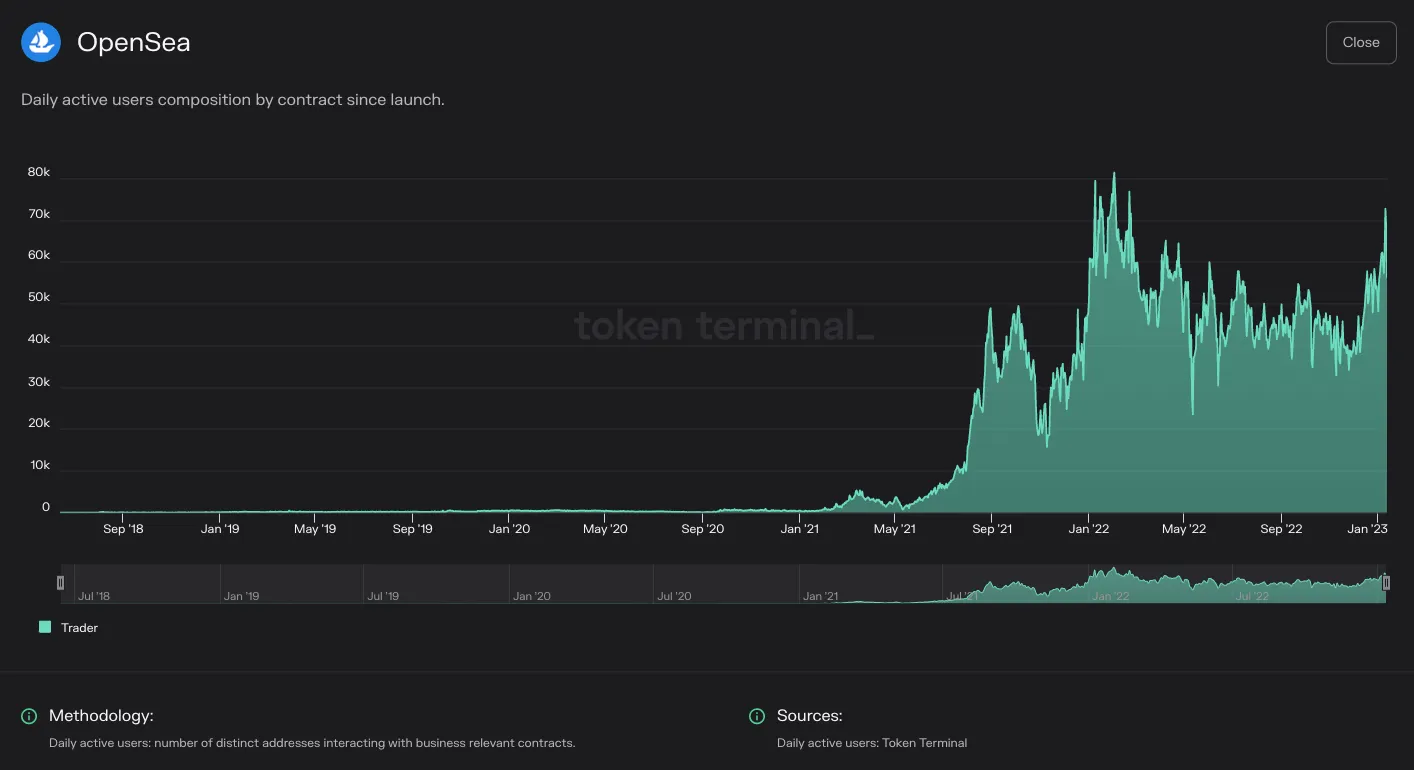Click Jul '18 in the range navigator
This screenshot has height=770, width=1414.
point(94,596)
